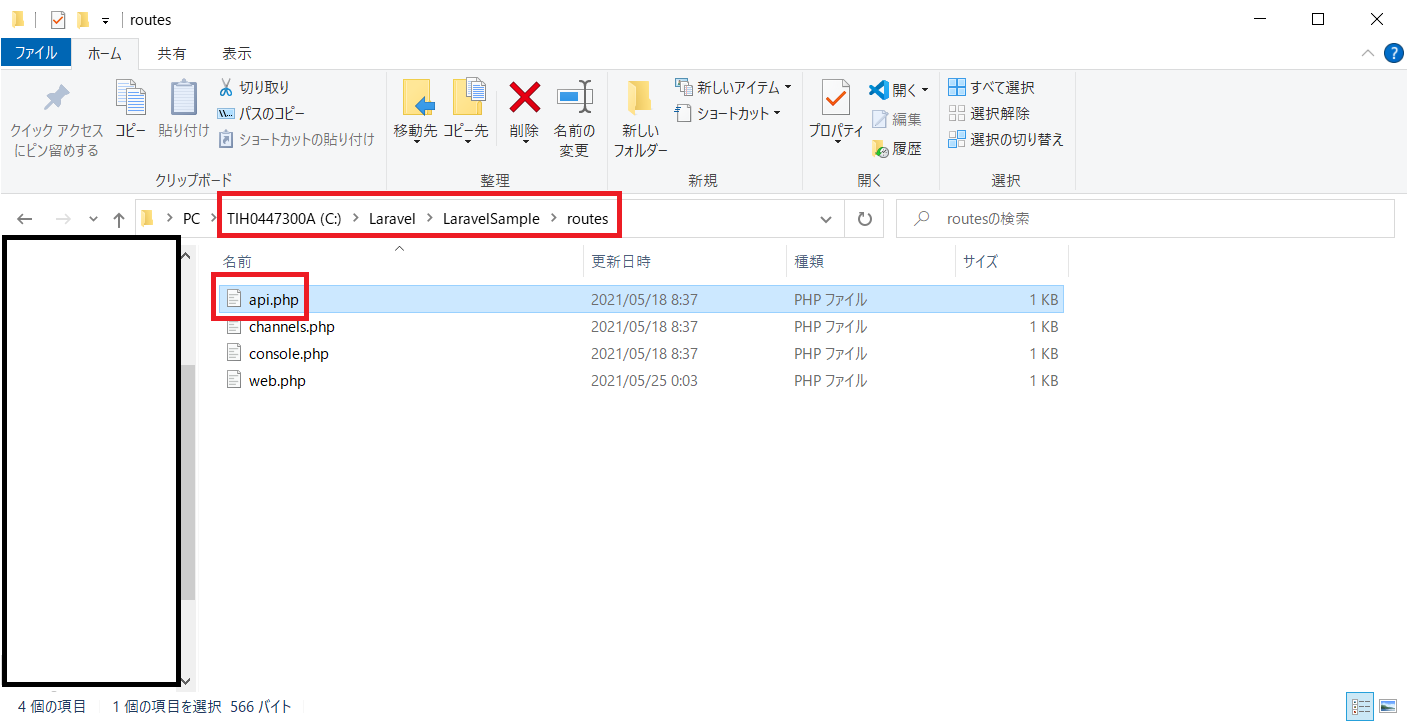Open the File (ファイル) tab
This screenshot has width=1407, height=721.
36,53
